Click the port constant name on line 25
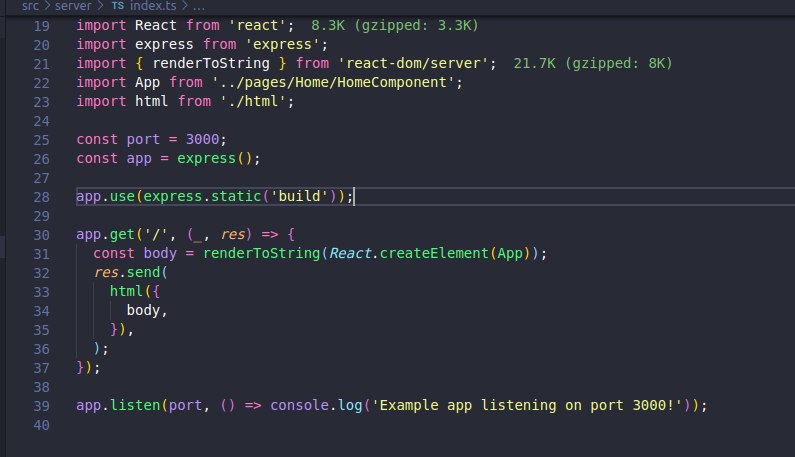 (x=143, y=139)
